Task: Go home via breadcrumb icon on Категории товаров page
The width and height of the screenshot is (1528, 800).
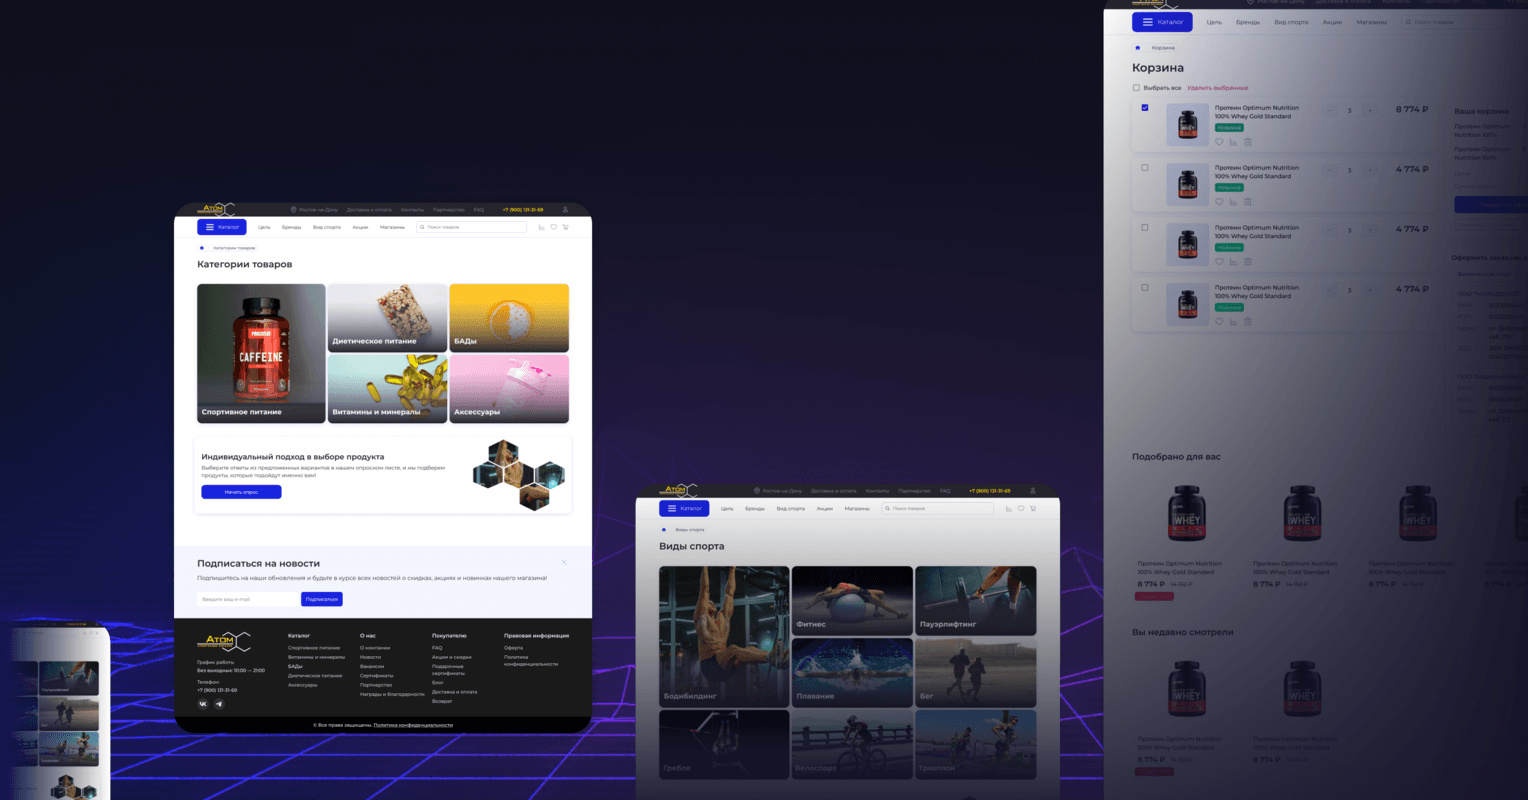Action: (202, 248)
